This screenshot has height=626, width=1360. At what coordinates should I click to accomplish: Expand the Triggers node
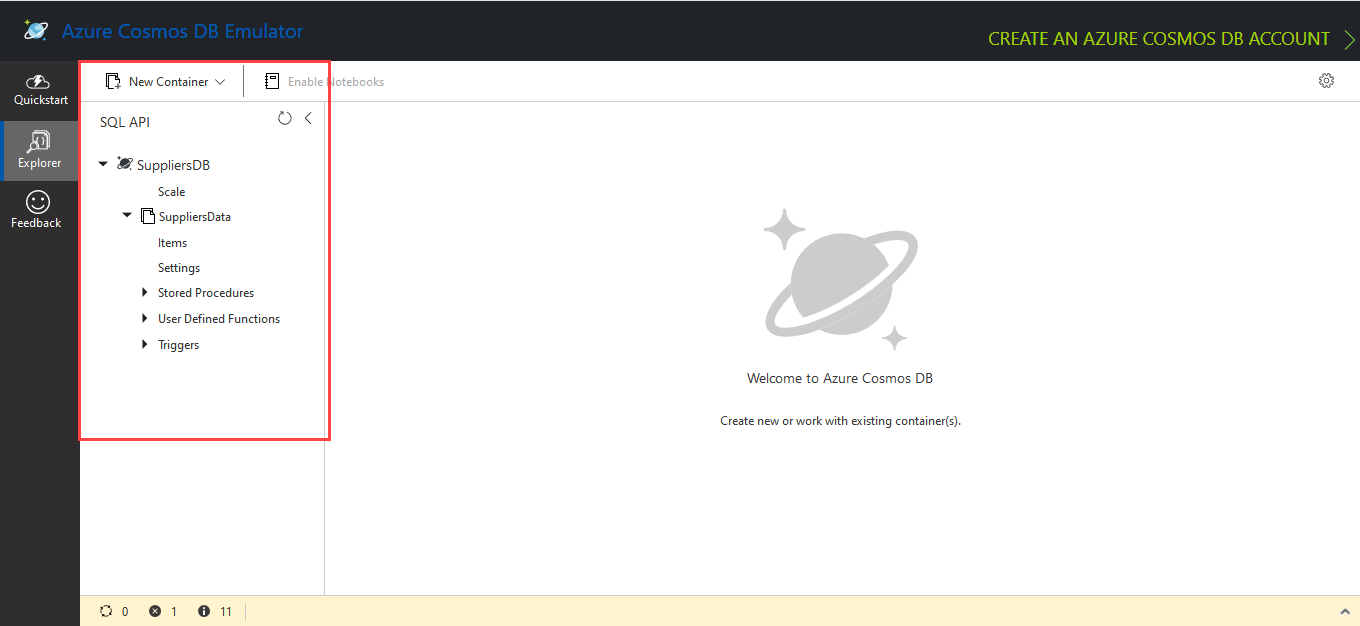point(145,345)
